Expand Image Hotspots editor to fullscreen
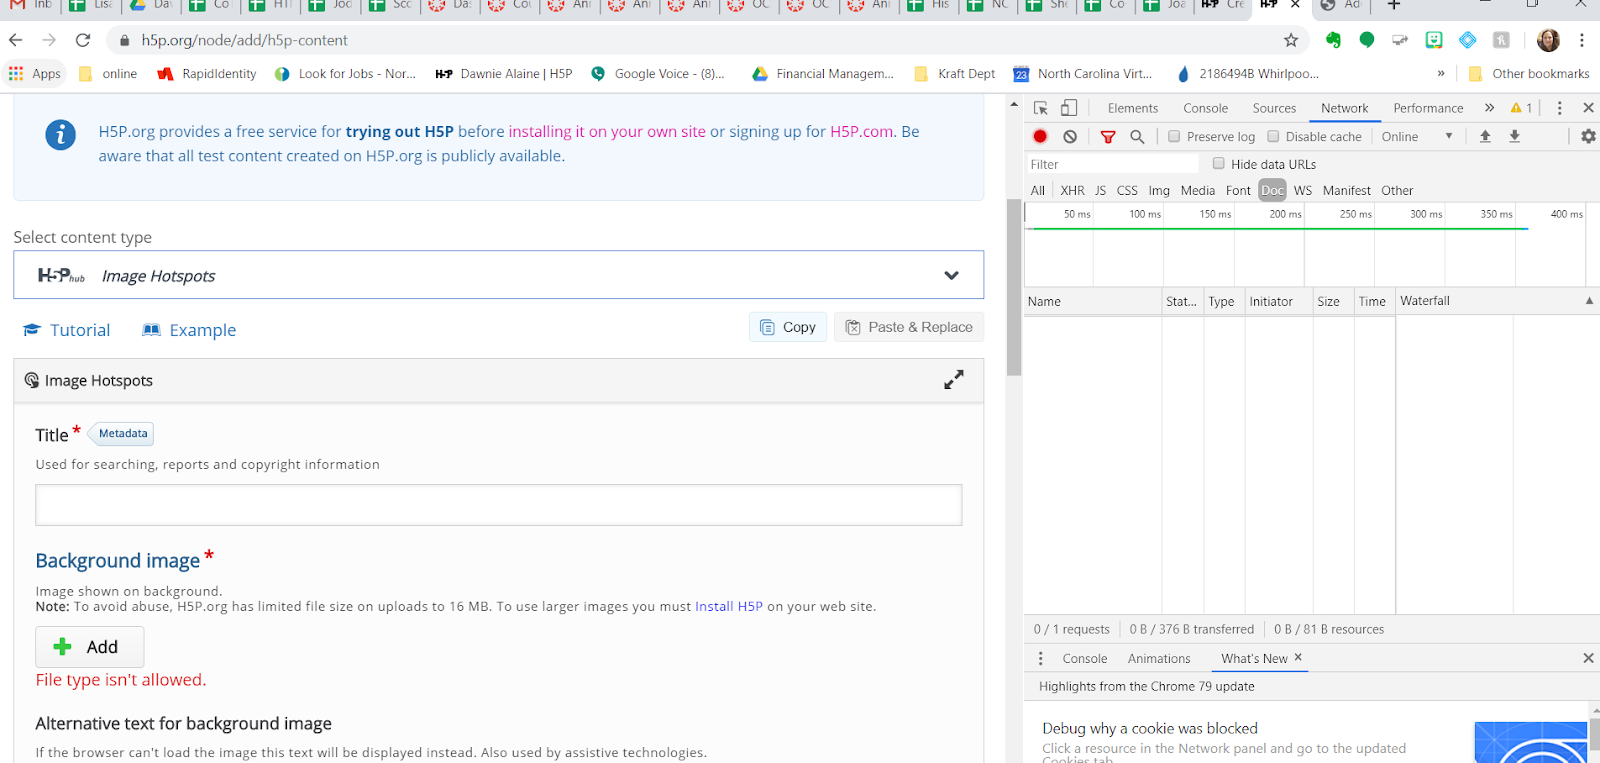Image resolution: width=1600 pixels, height=763 pixels. point(954,380)
